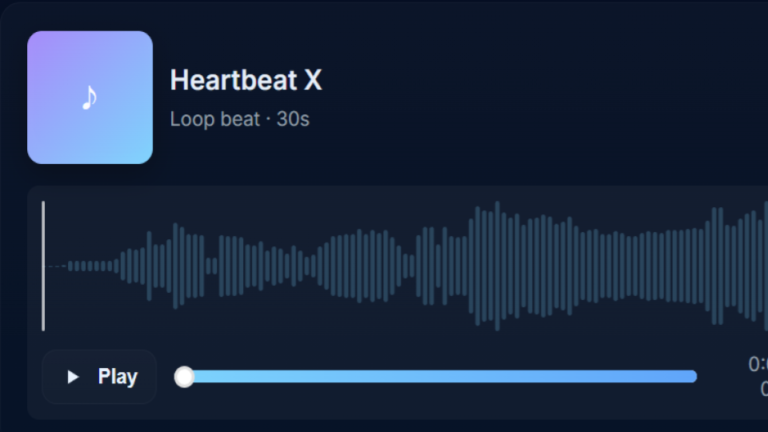Viewport: 768px width, 432px height.
Task: Seek to the middle of the blue progress bar
Action: point(435,377)
